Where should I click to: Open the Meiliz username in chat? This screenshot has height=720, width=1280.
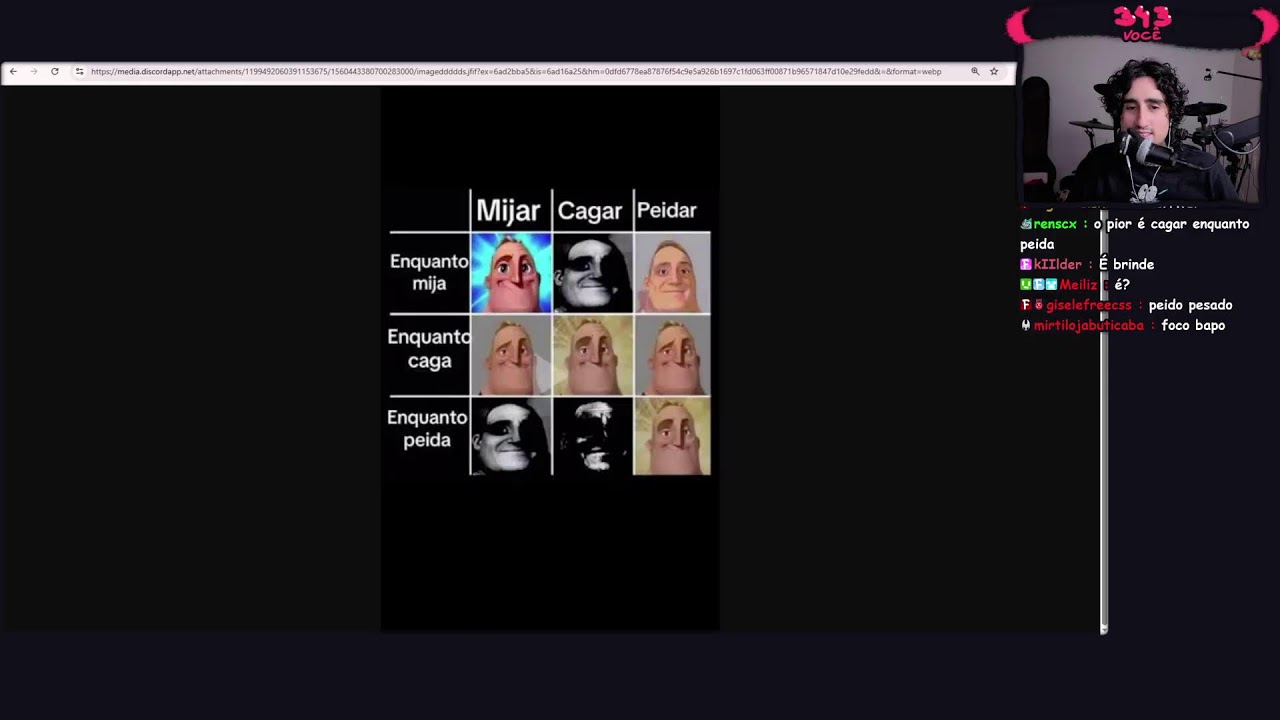(x=1079, y=285)
